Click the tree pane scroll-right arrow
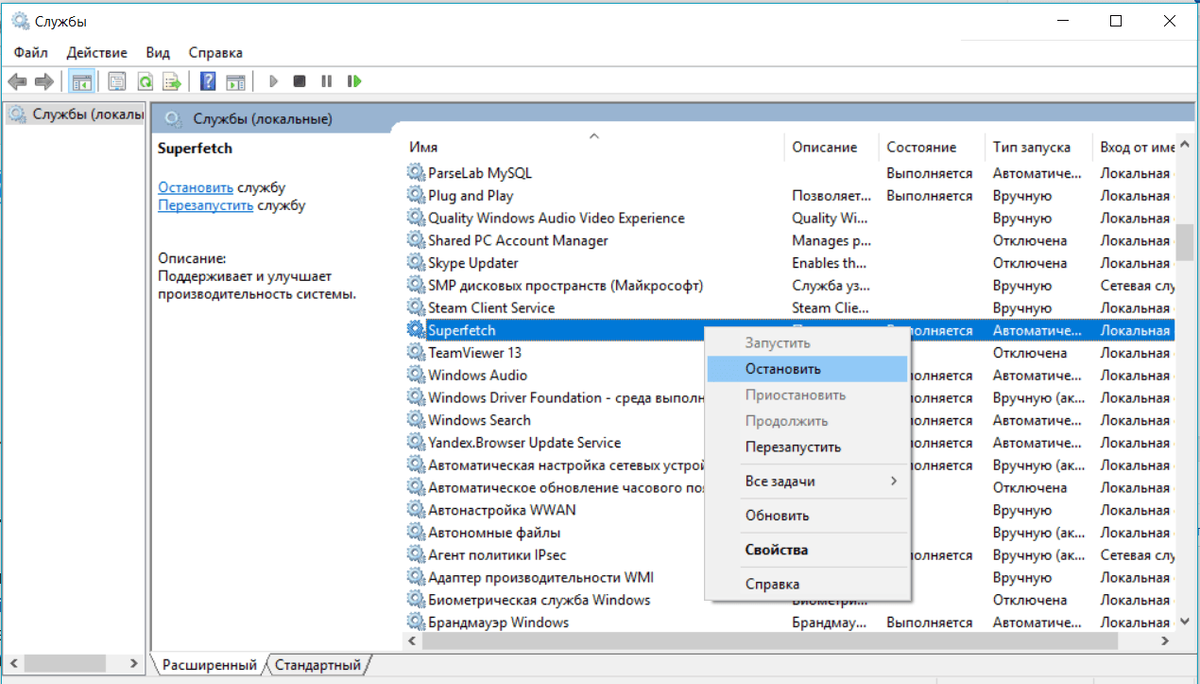 [x=136, y=663]
